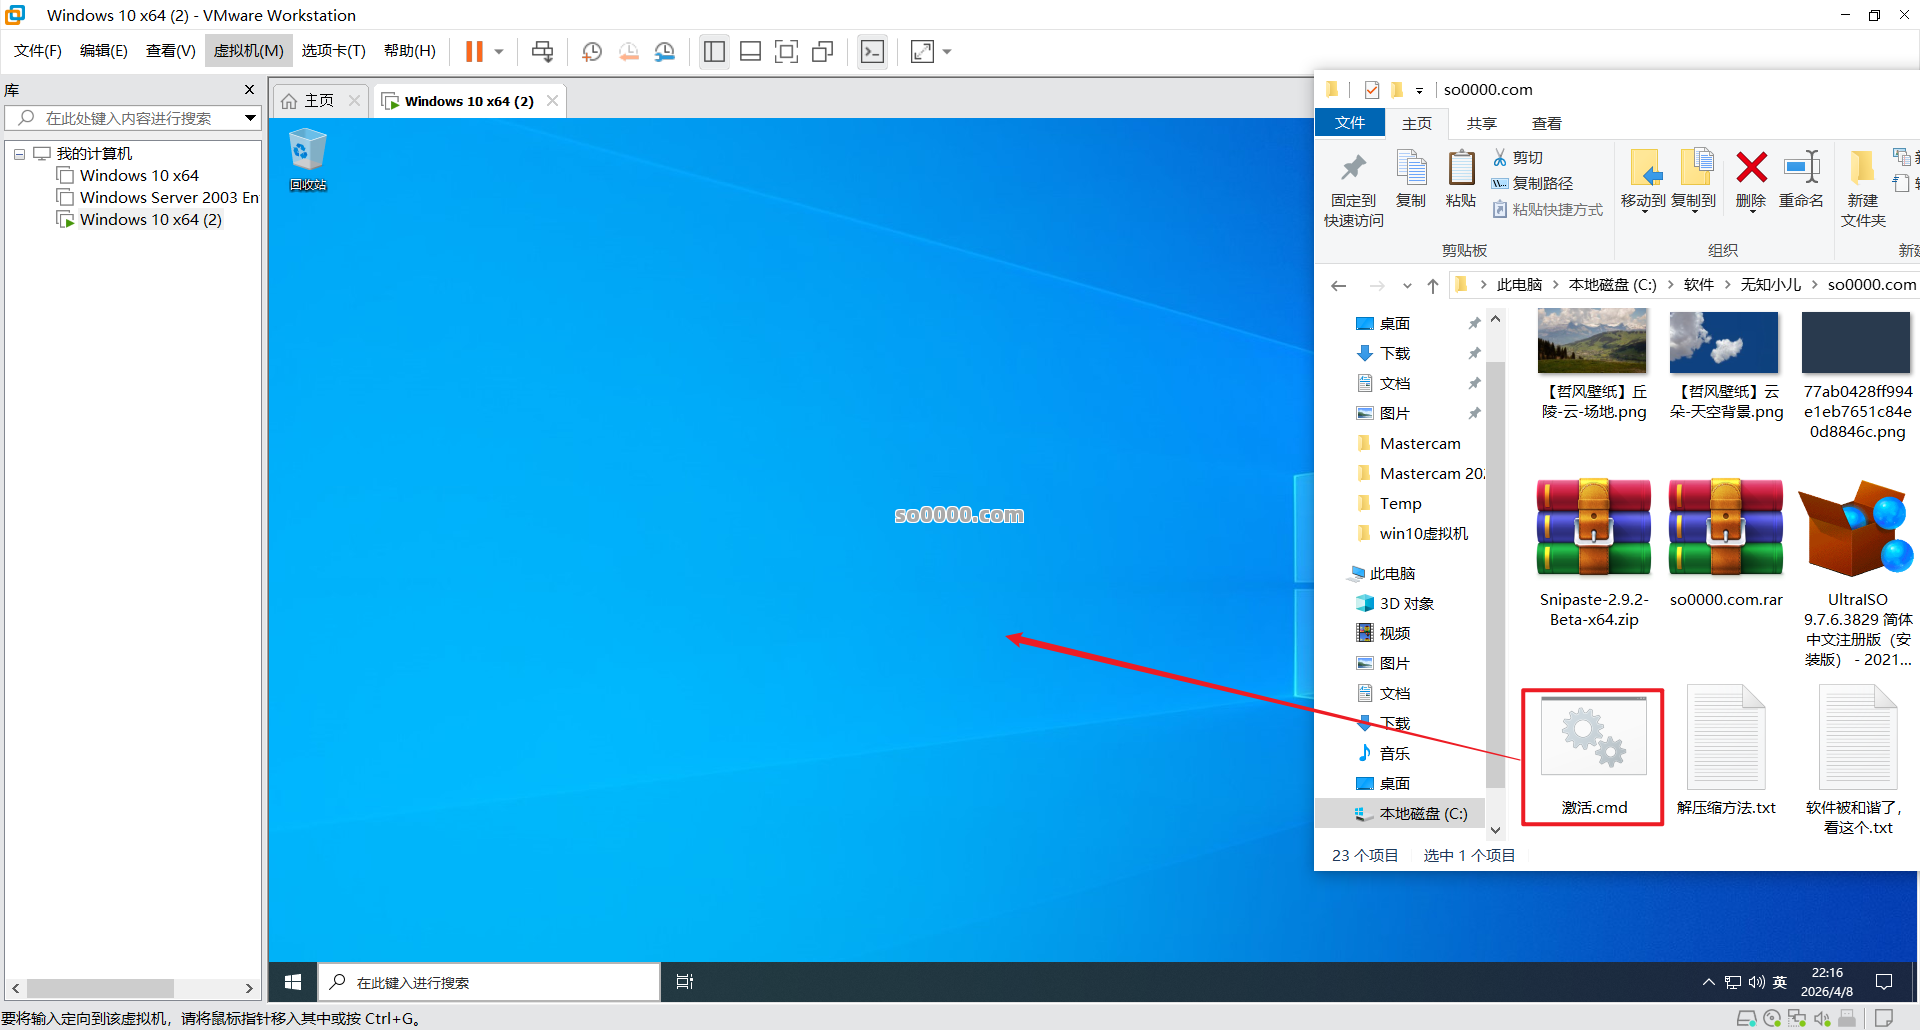Click the red X Delete icon in Explorer ribbon
The height and width of the screenshot is (1030, 1920).
pyautogui.click(x=1751, y=168)
